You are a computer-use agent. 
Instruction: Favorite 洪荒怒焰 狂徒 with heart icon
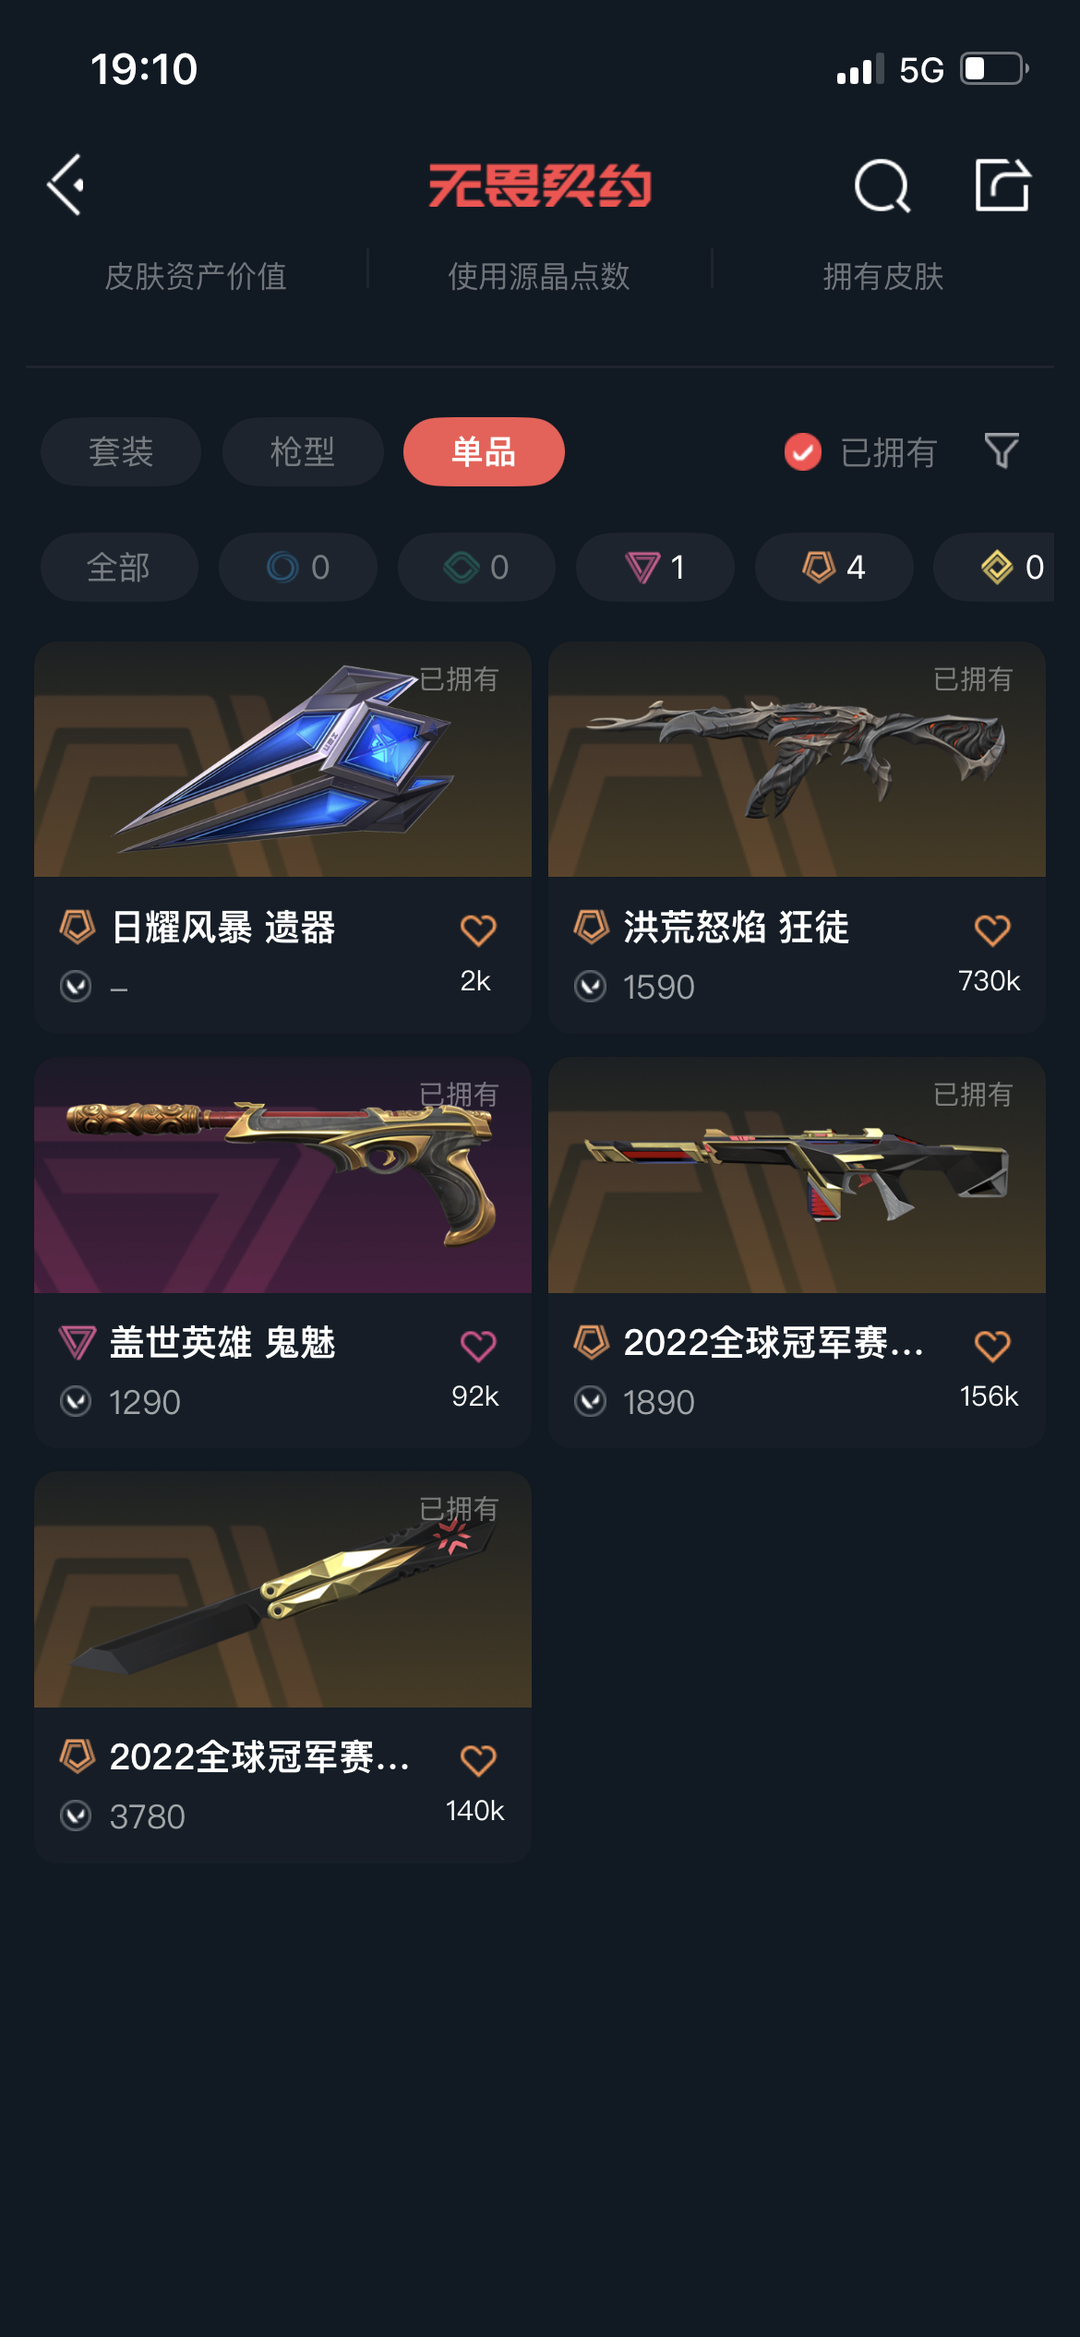[x=992, y=931]
